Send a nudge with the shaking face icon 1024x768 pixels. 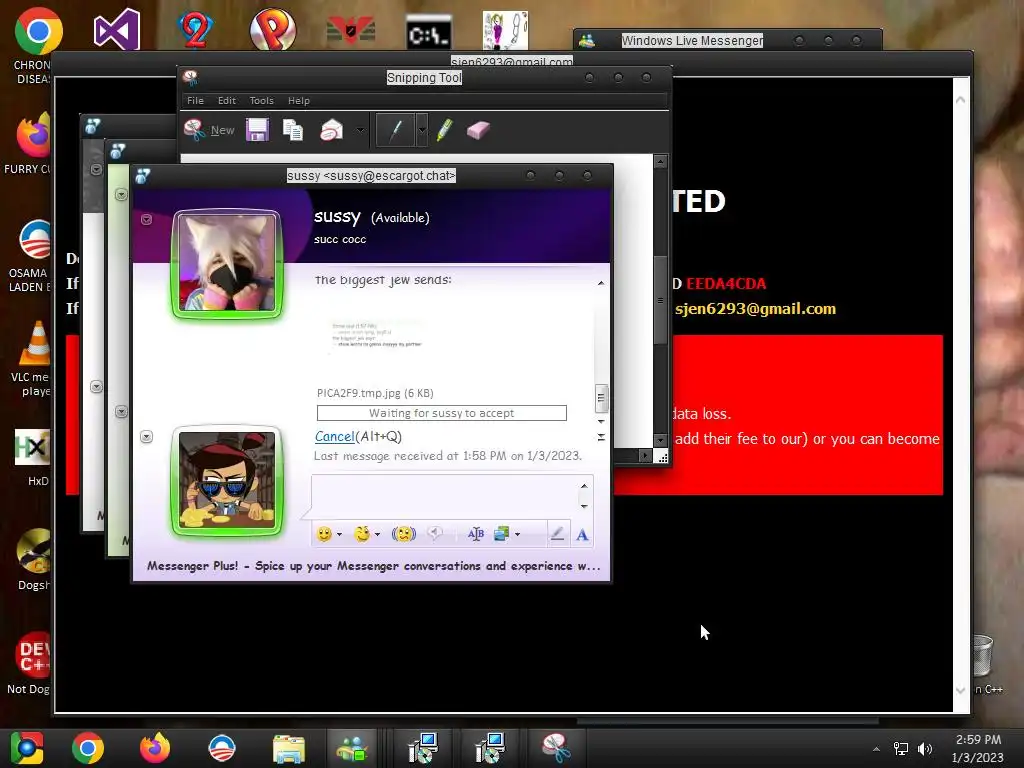[x=404, y=534]
